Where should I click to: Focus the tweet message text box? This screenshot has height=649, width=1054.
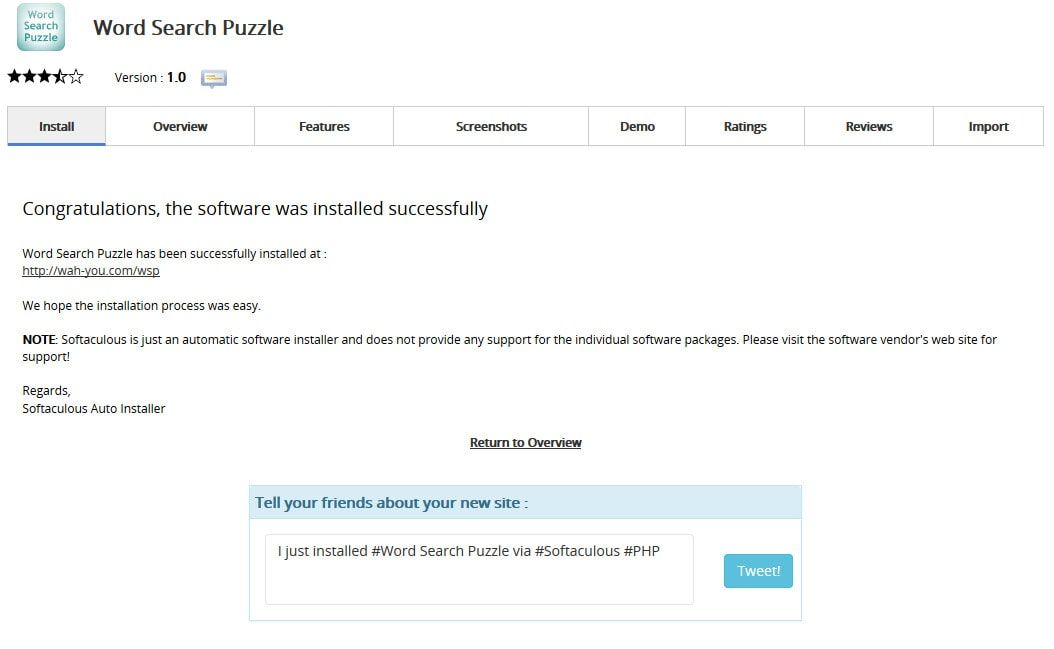pyautogui.click(x=479, y=570)
